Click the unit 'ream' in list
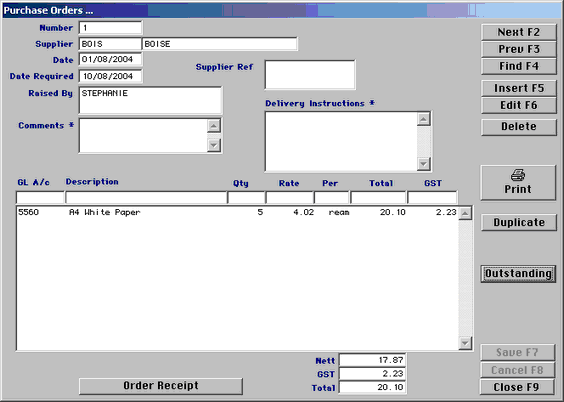 tap(339, 213)
